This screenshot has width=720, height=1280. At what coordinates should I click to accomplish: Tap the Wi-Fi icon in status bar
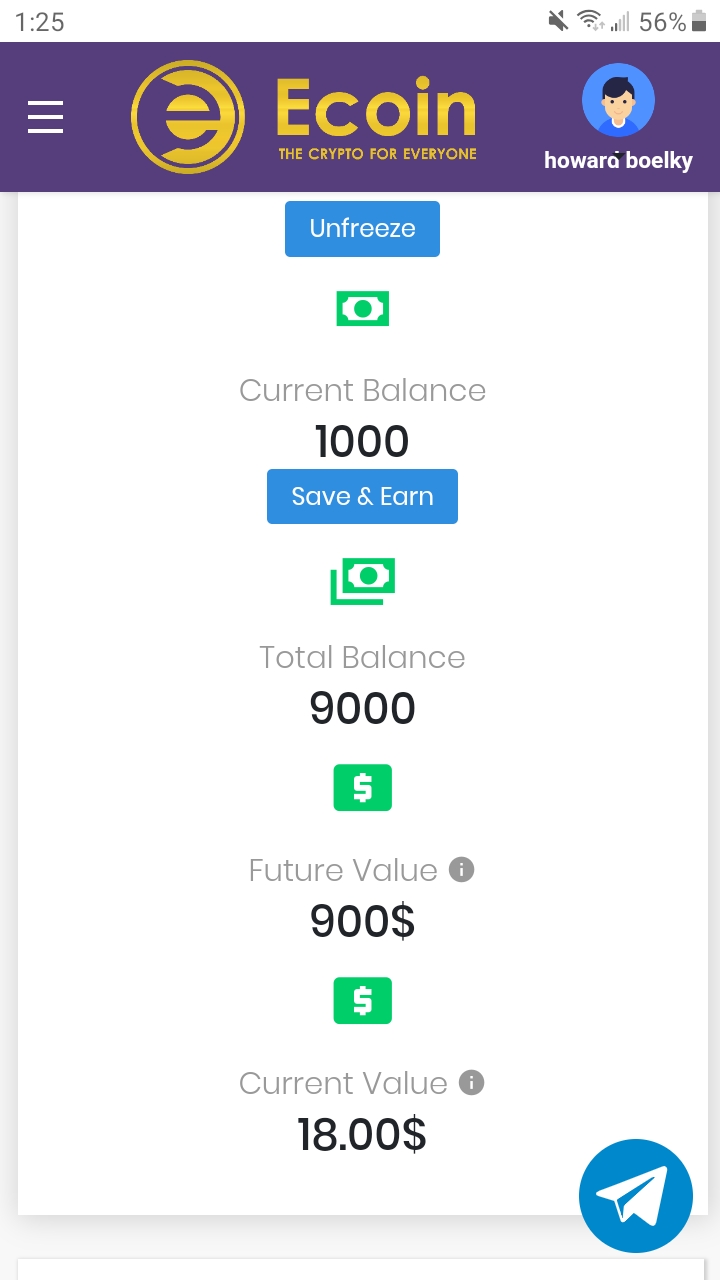point(590,21)
